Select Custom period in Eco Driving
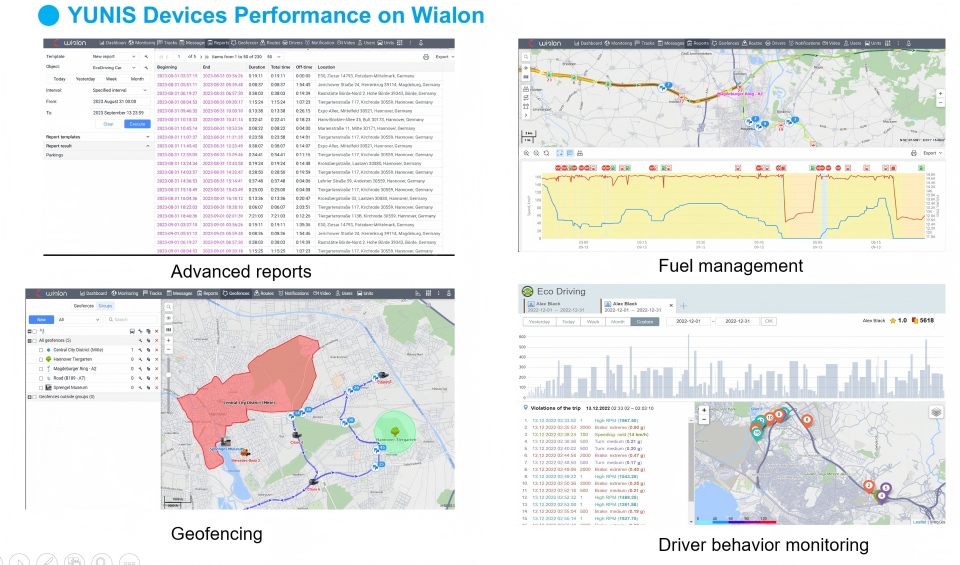960x565 pixels. point(645,321)
